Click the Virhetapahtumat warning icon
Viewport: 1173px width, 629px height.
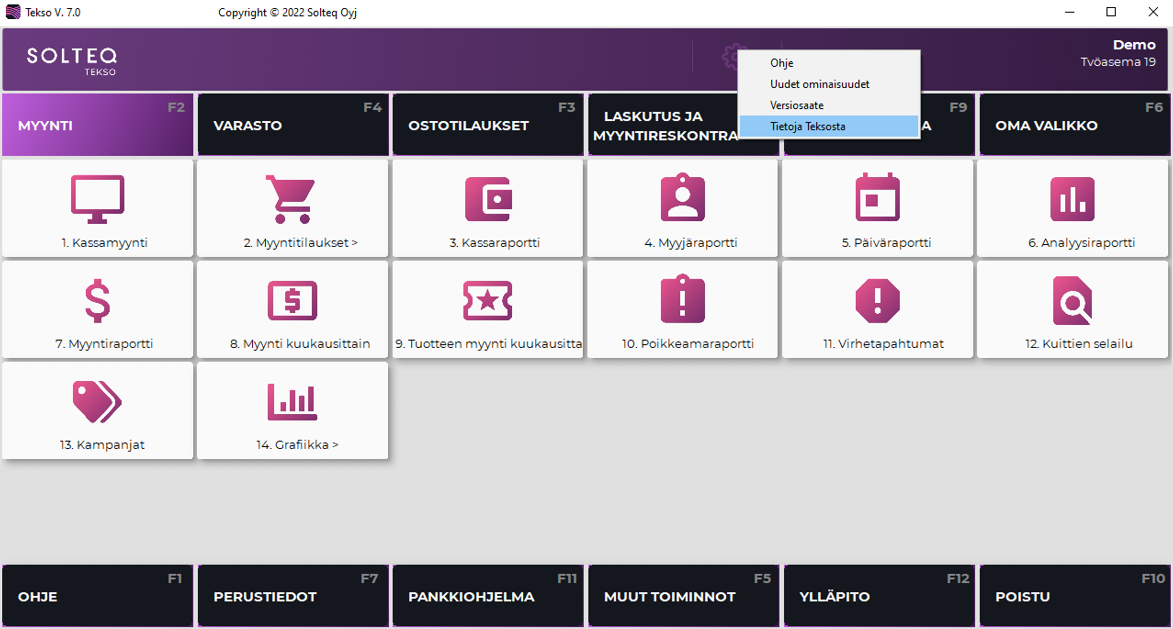(x=878, y=300)
